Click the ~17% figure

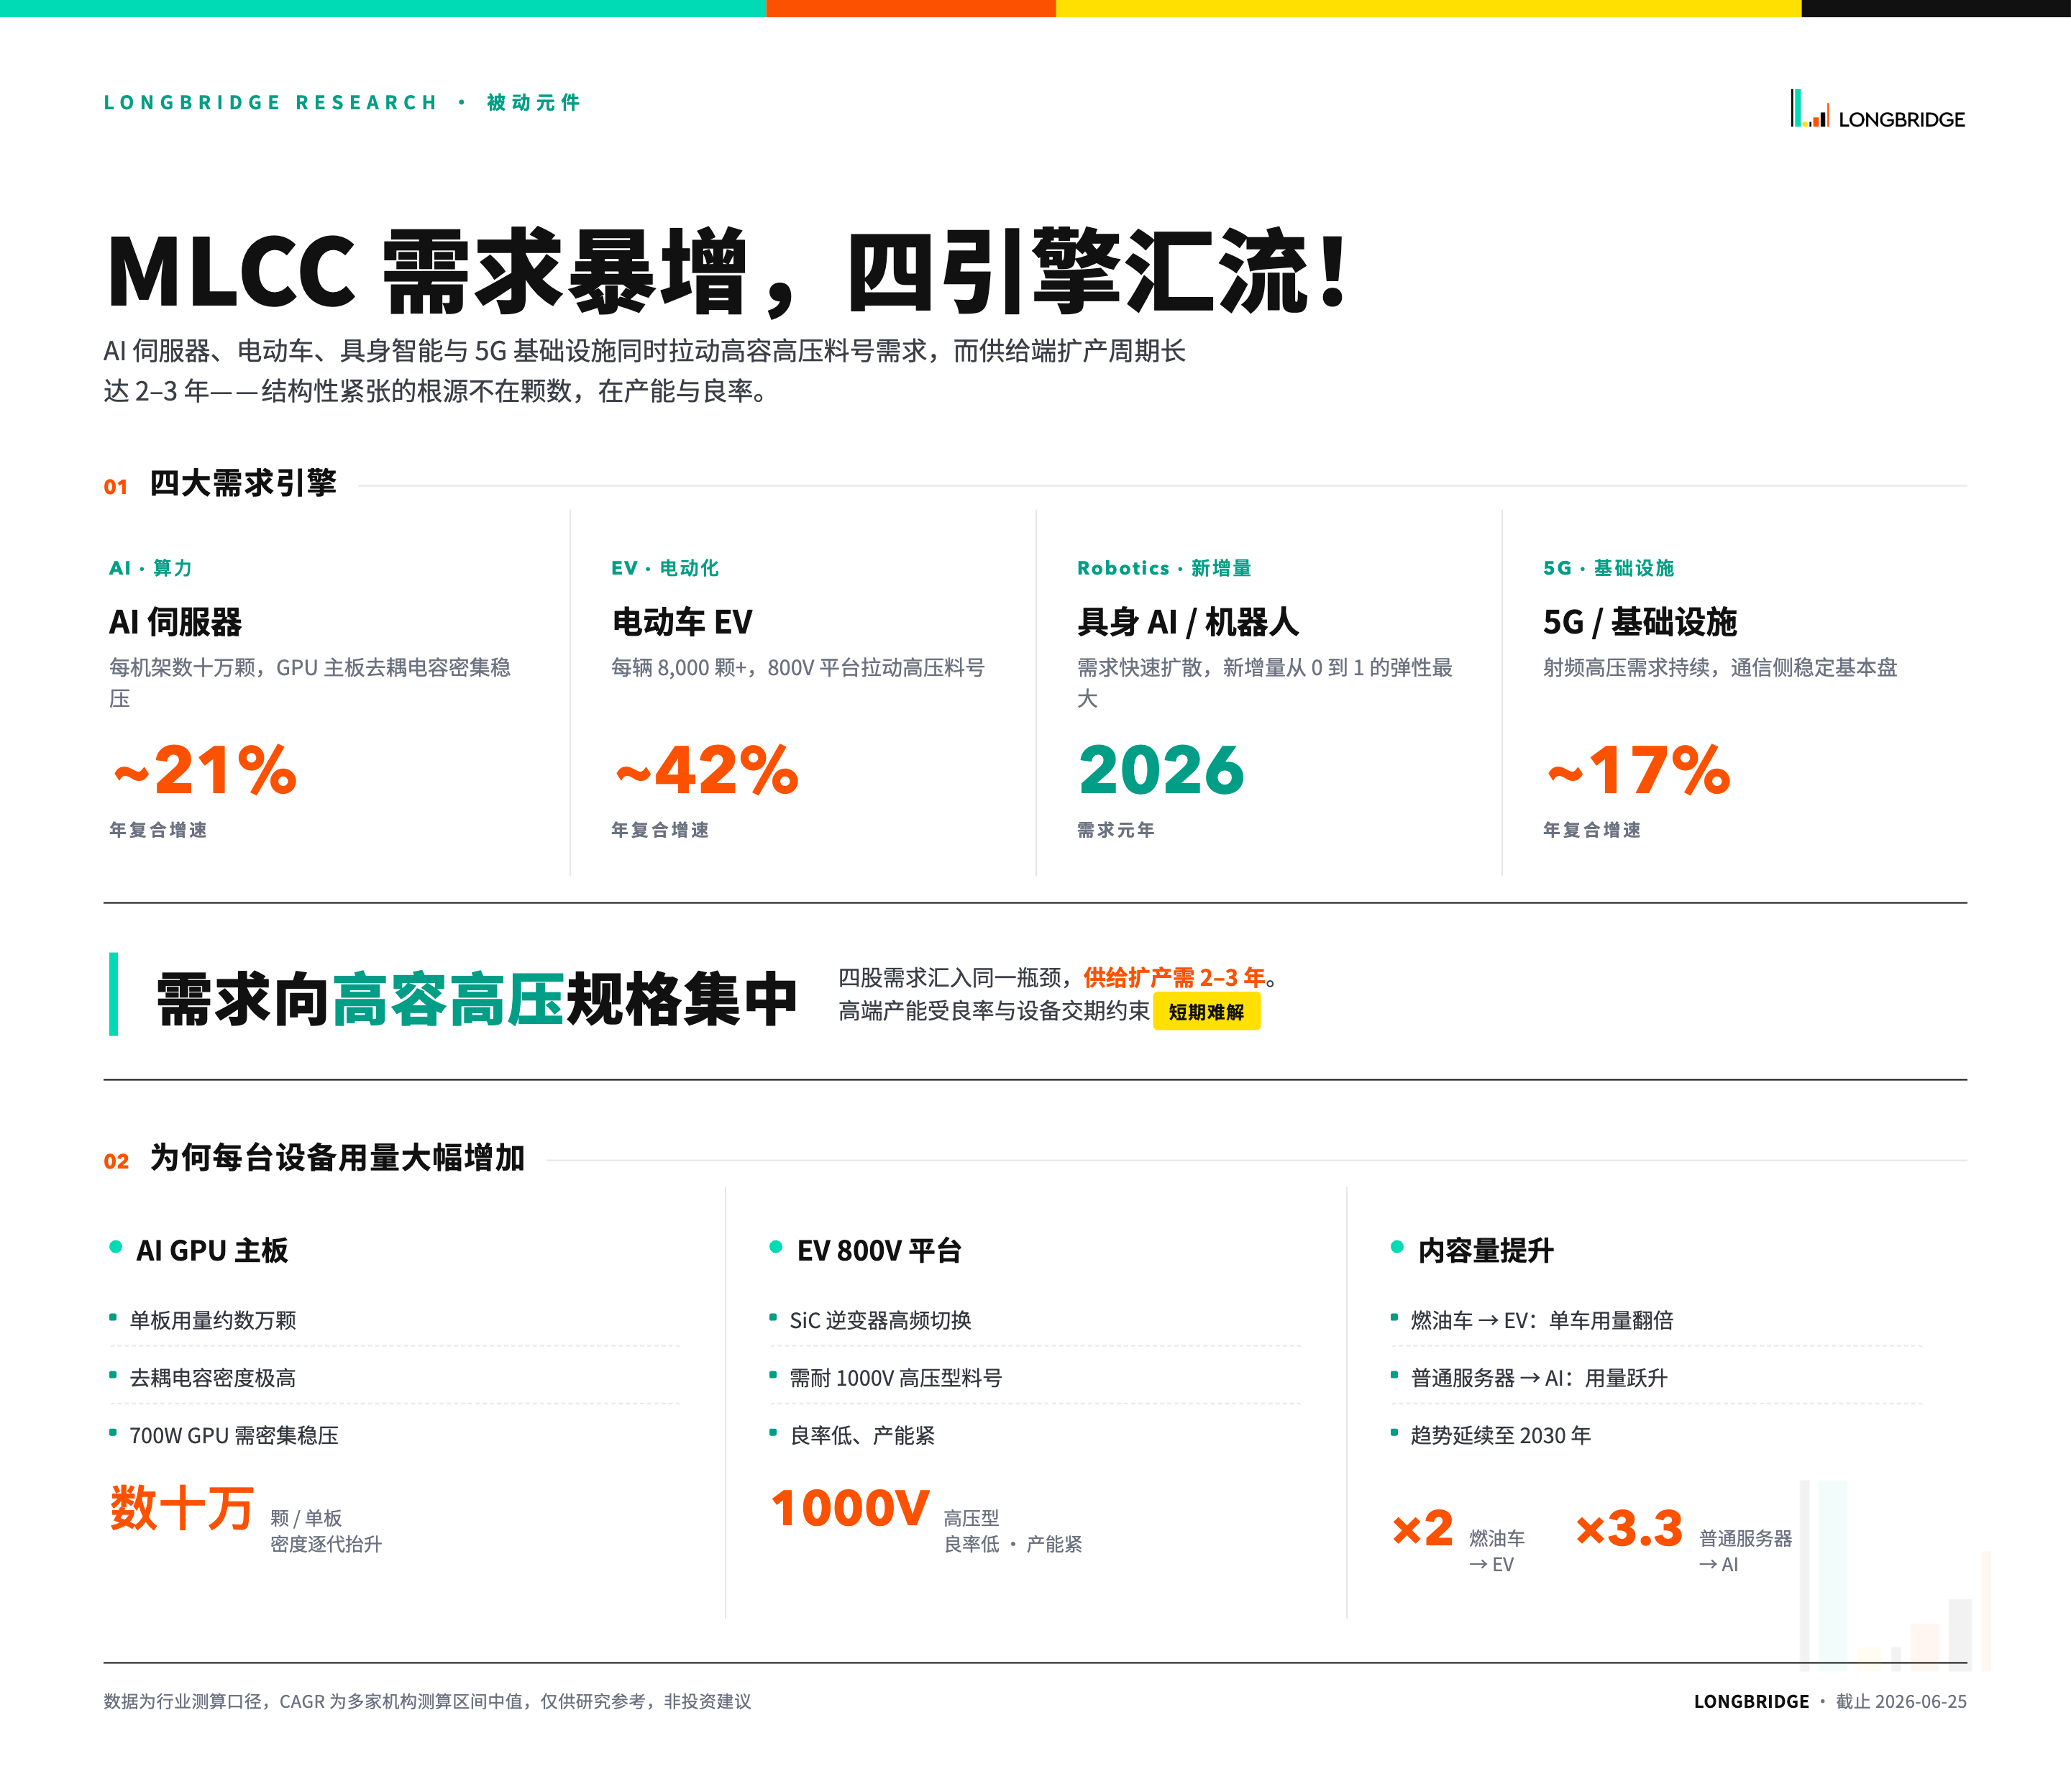point(1639,770)
